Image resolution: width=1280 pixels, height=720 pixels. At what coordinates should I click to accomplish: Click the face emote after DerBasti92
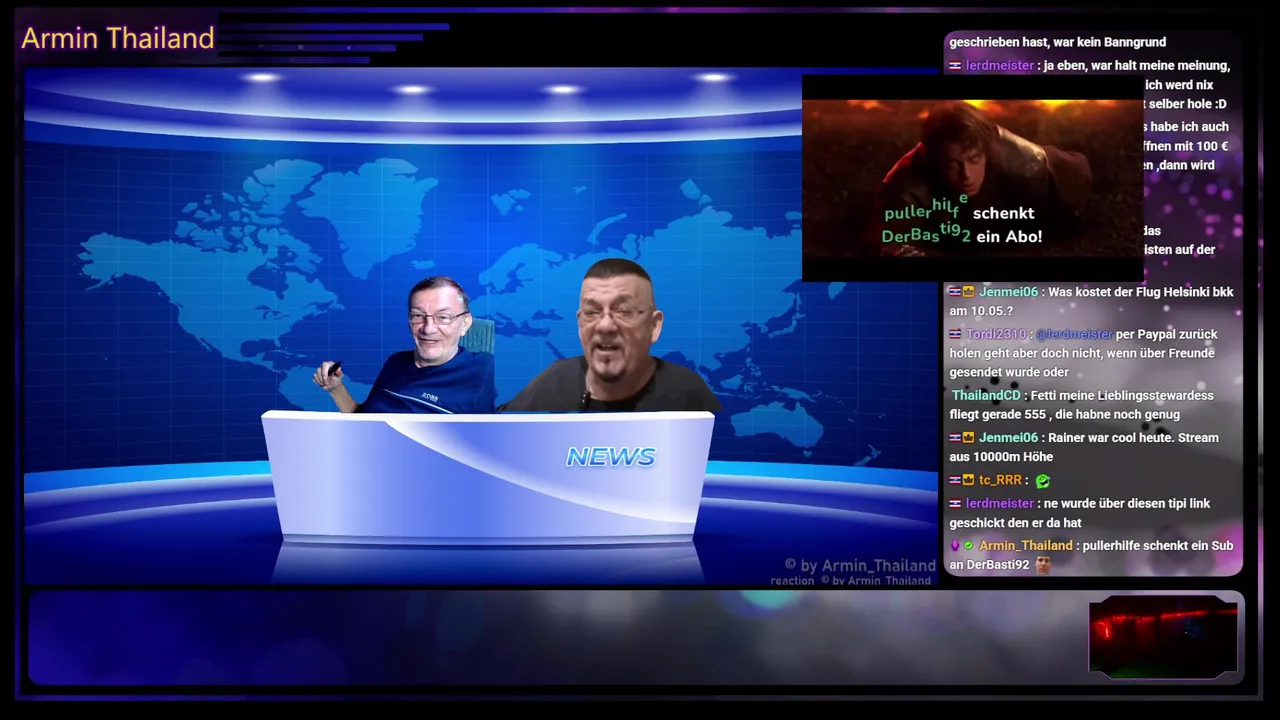[1043, 565]
